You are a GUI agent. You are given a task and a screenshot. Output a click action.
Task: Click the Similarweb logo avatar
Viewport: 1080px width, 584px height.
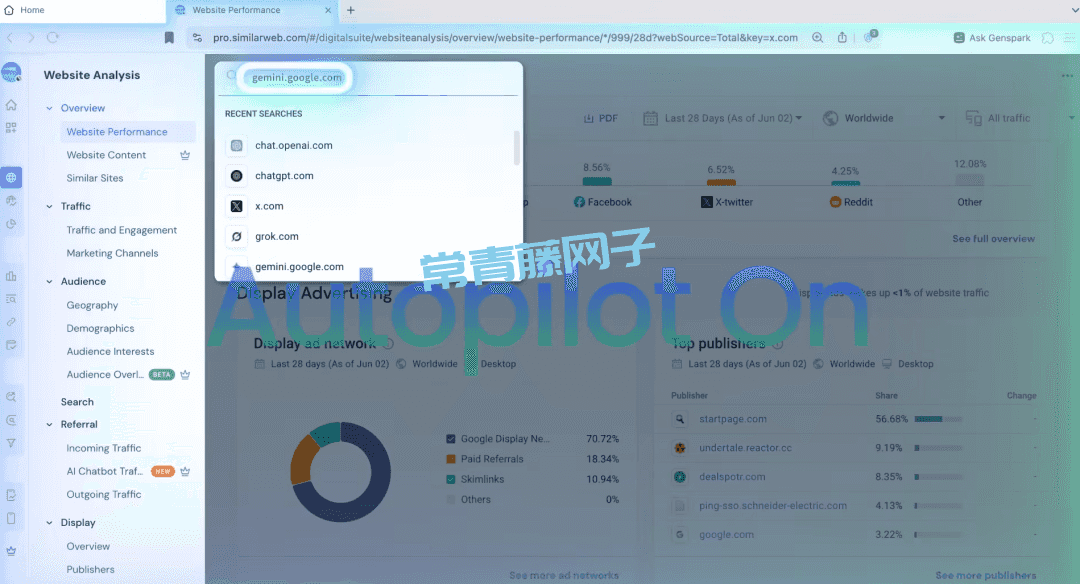click(11, 72)
